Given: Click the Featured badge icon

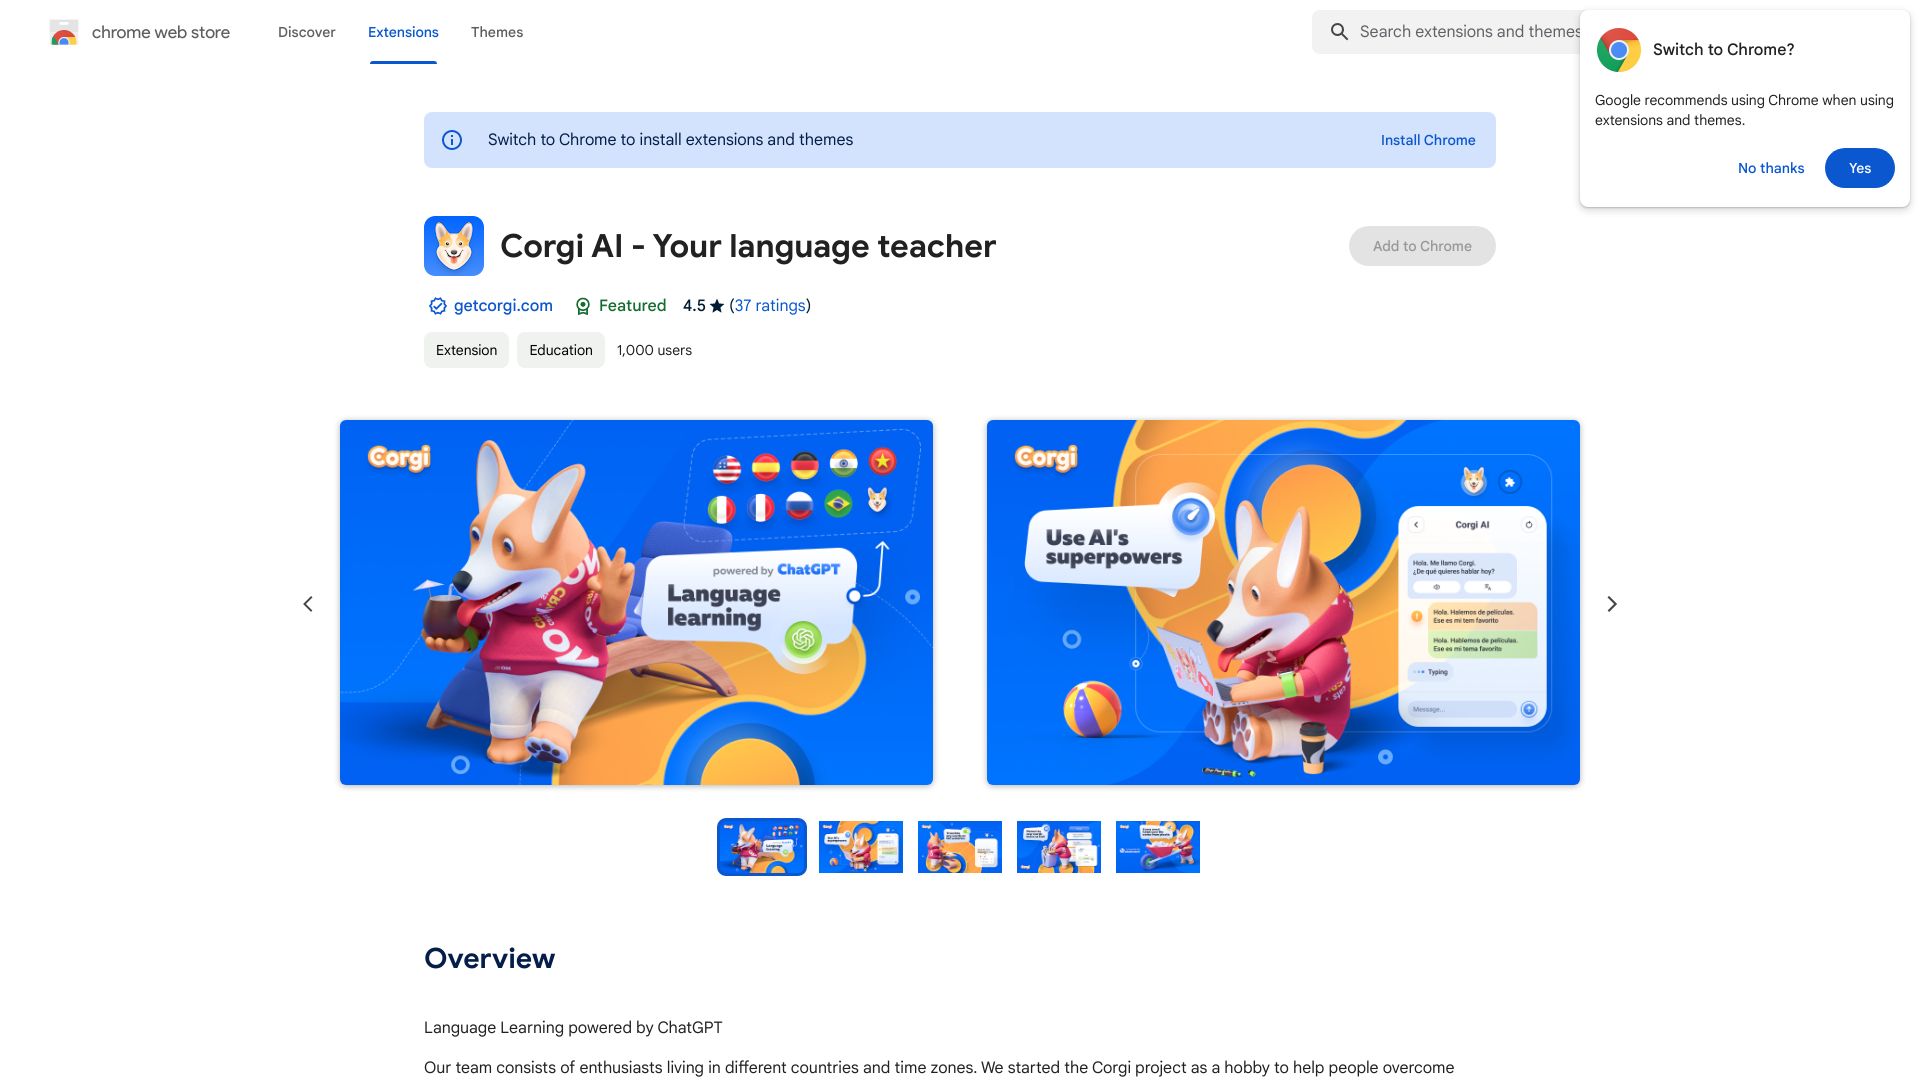Looking at the screenshot, I should pos(583,306).
